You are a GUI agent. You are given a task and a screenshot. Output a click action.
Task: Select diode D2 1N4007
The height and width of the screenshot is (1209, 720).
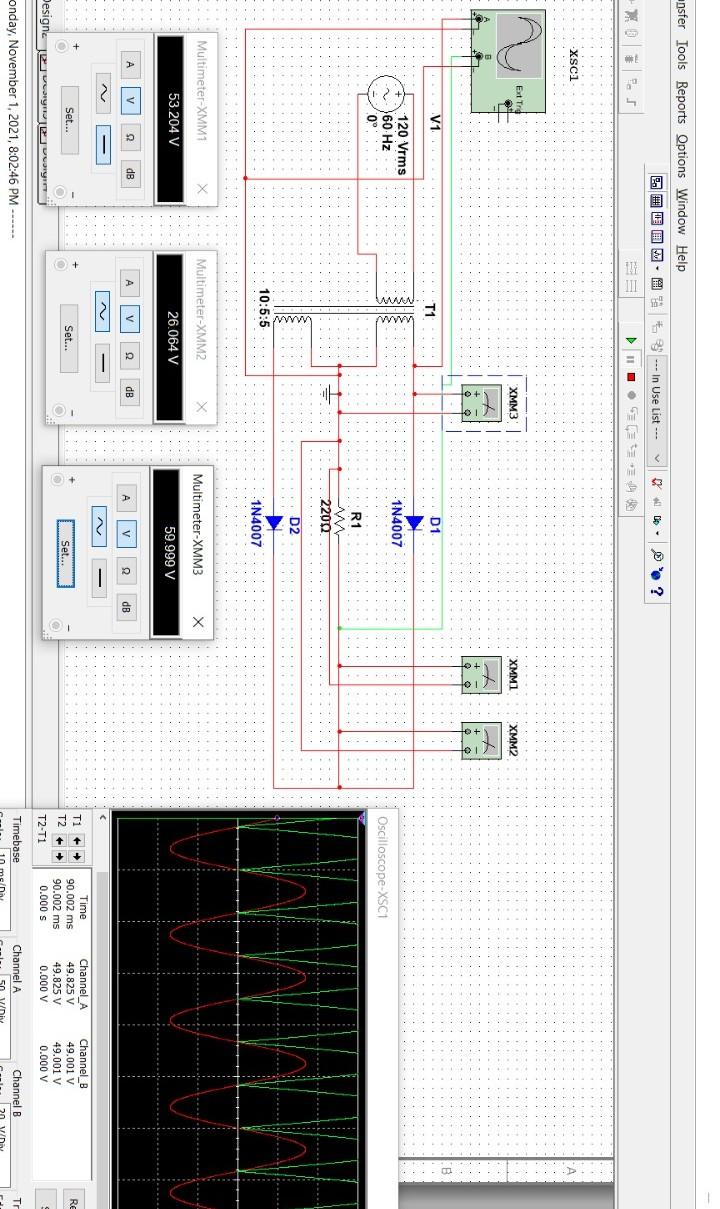click(x=272, y=523)
